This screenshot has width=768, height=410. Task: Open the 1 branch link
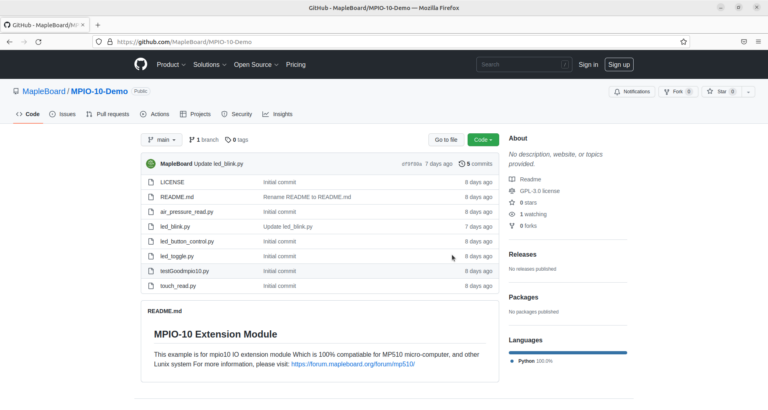(204, 140)
